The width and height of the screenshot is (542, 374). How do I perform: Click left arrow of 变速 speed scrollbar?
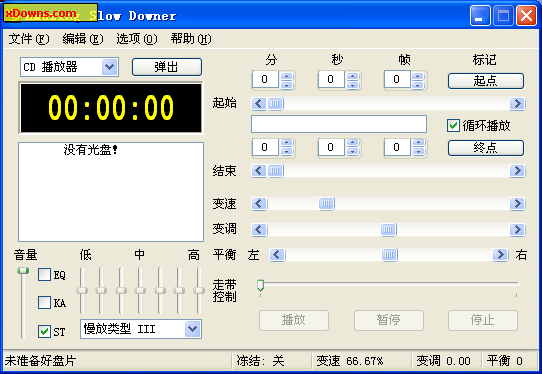[x=259, y=204]
